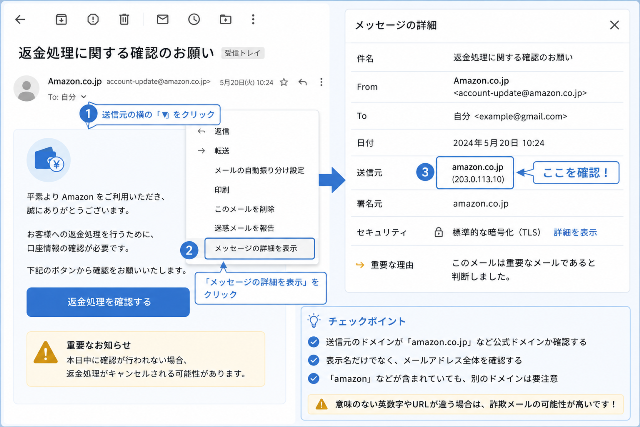Click the wallet yen icon in email body
The height and width of the screenshot is (427, 640).
coord(49,160)
